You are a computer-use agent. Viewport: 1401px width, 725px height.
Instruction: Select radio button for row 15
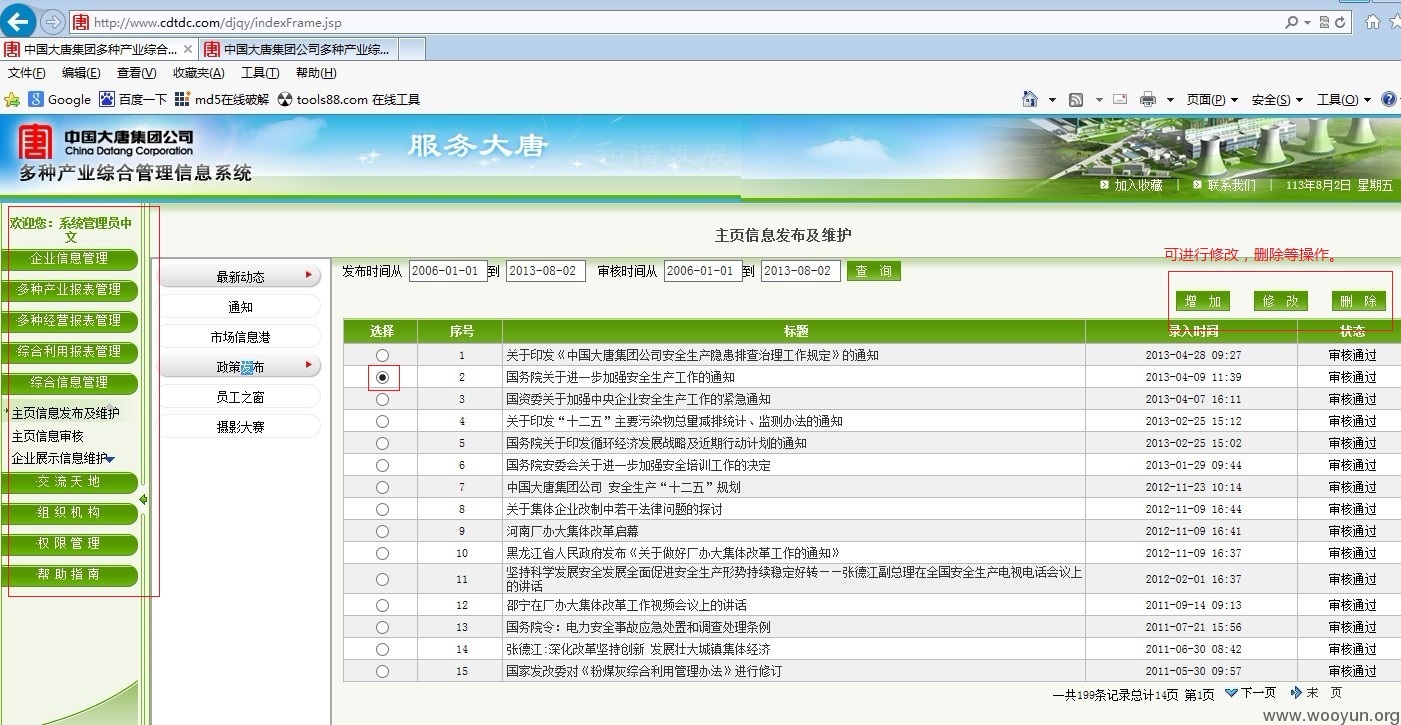(382, 671)
